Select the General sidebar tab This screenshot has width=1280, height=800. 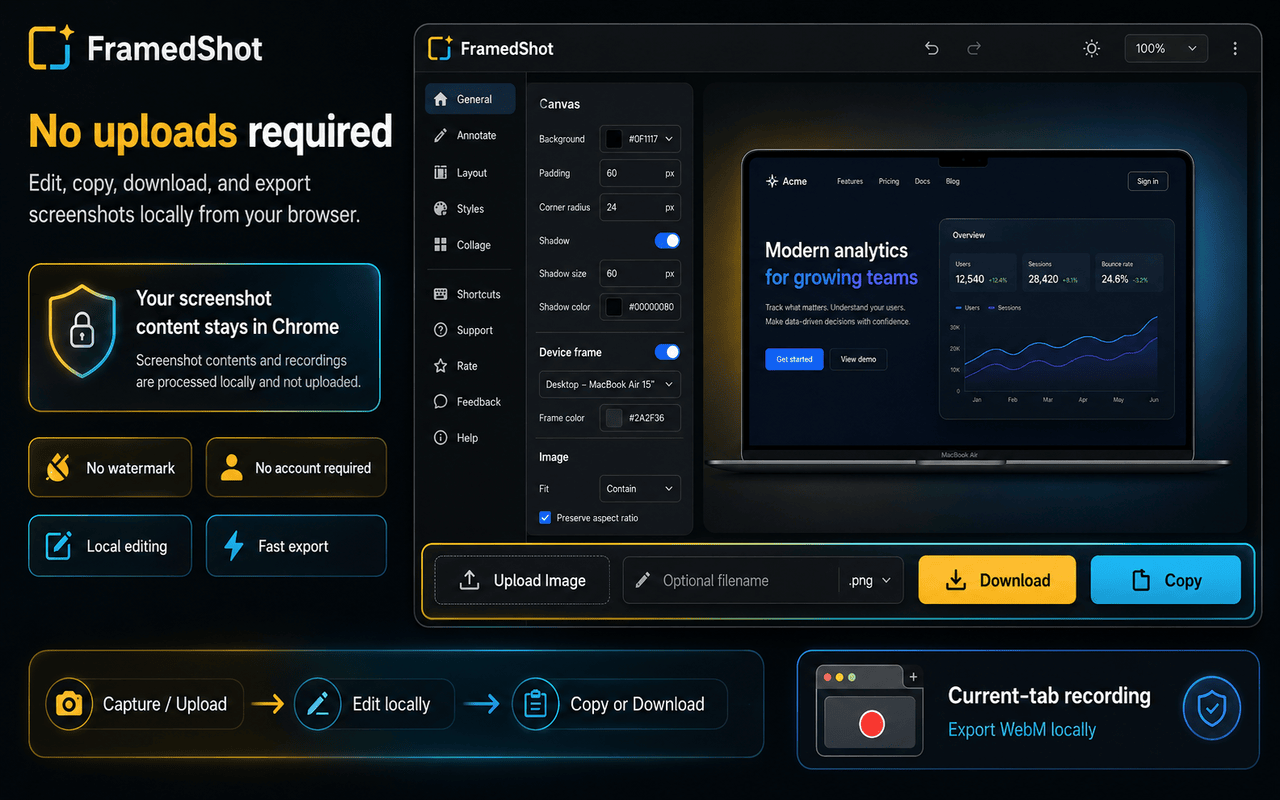point(470,99)
